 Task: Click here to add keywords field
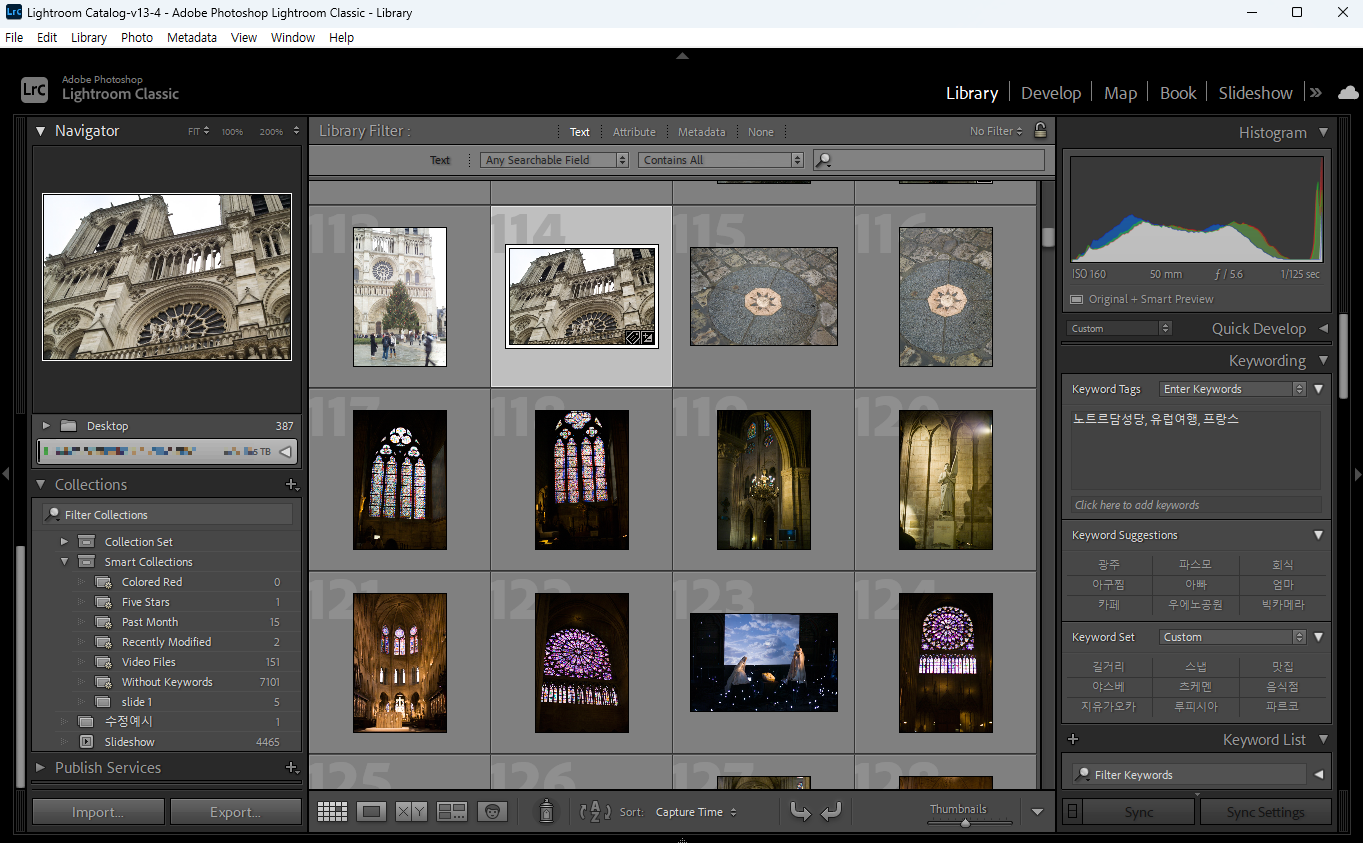[1196, 505]
